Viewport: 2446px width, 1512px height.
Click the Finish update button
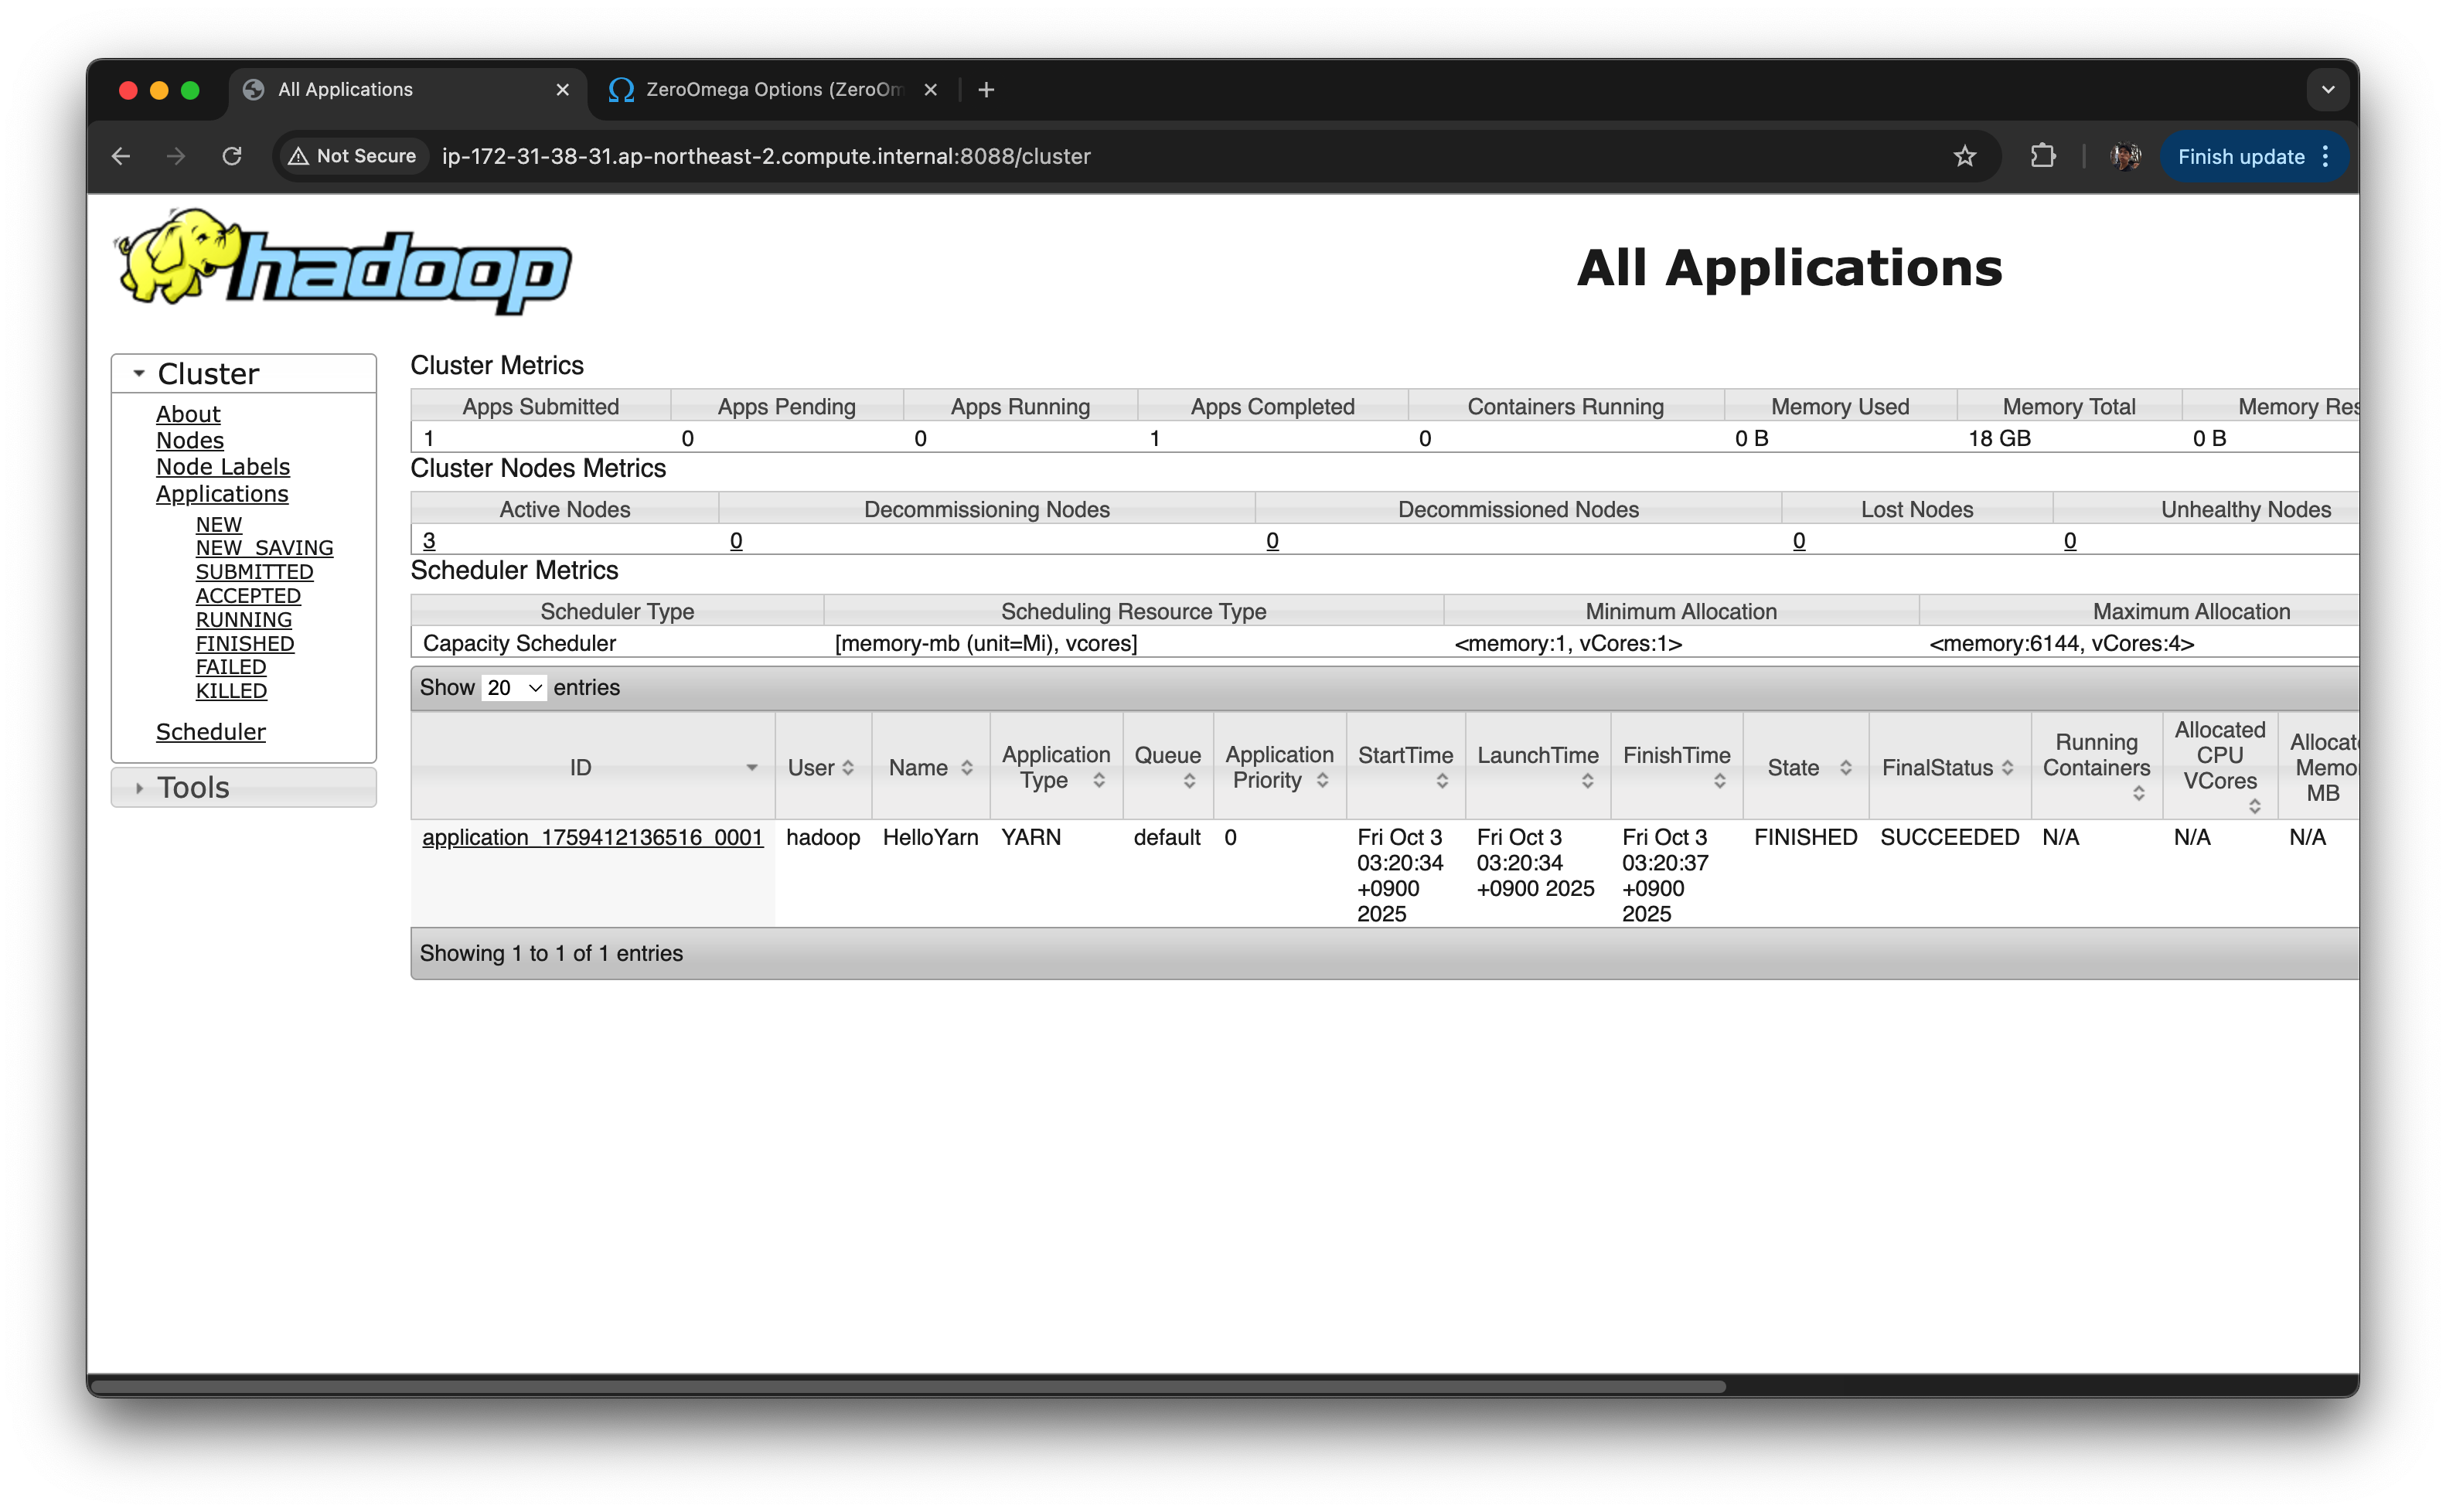(2240, 156)
